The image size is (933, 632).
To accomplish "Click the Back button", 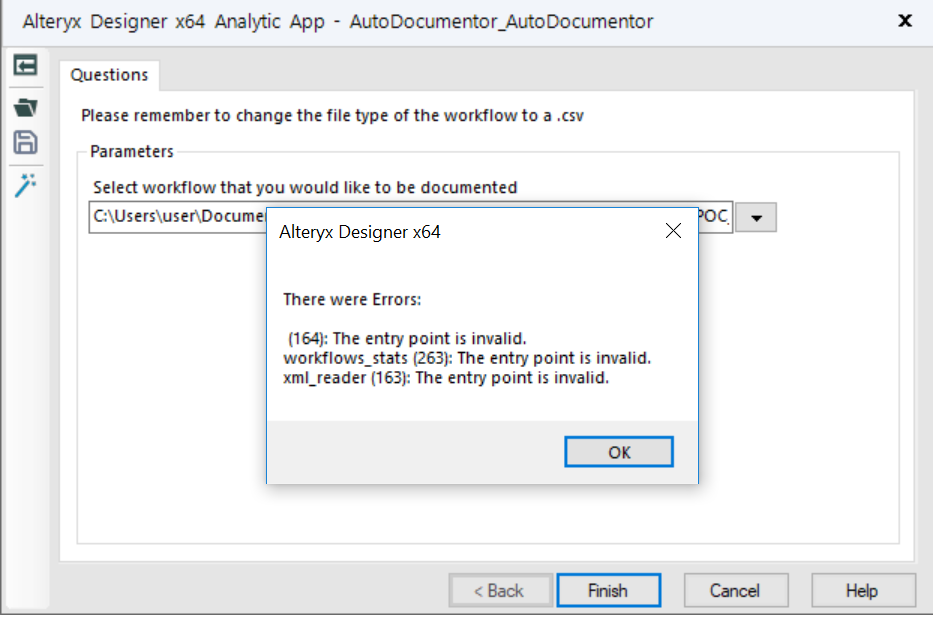I will 500,591.
